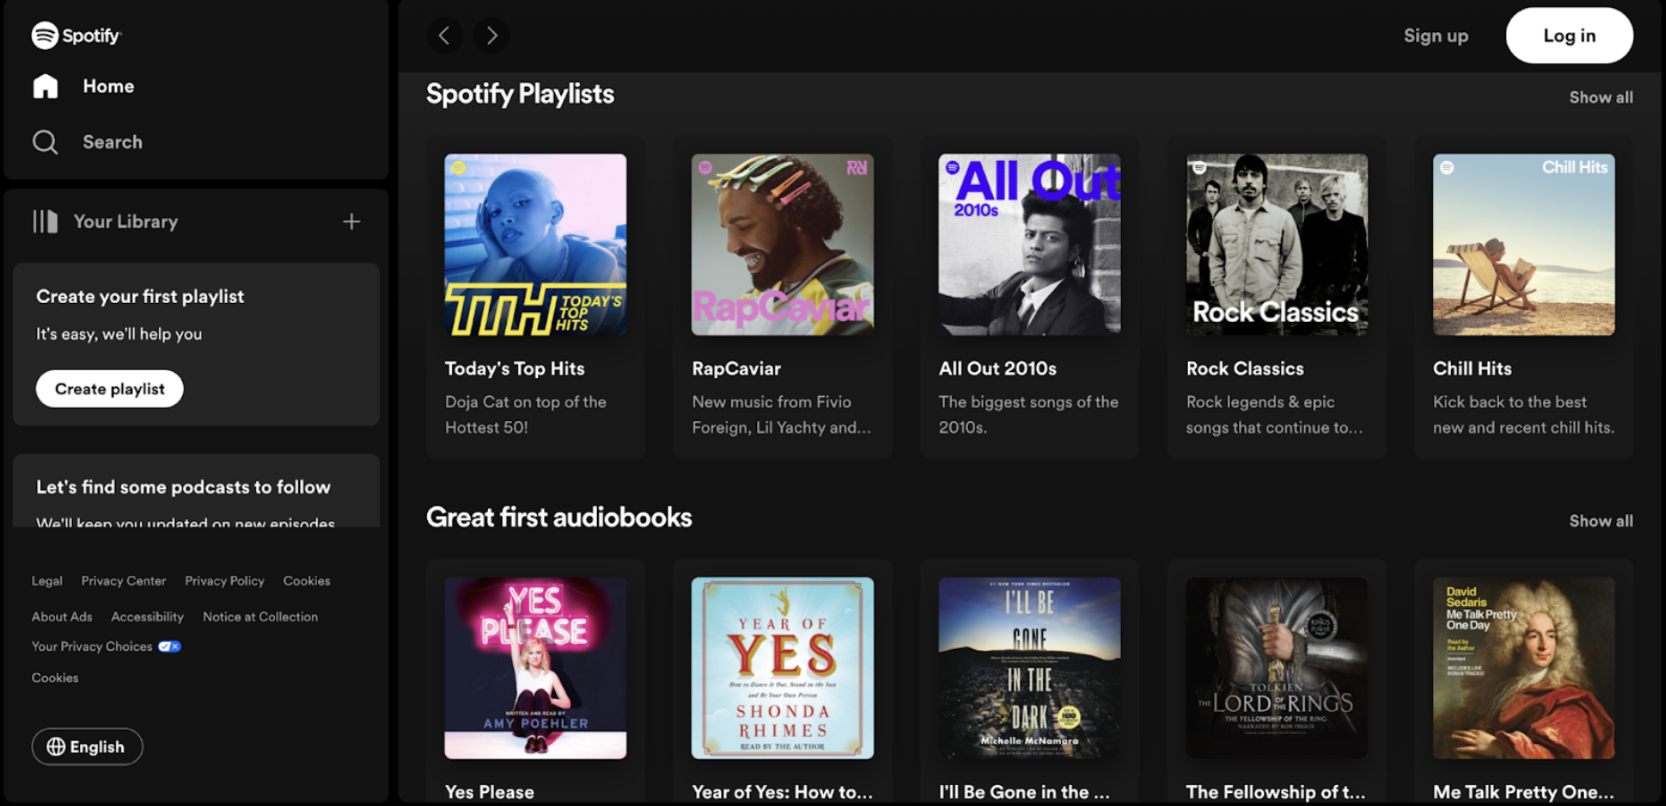1666x806 pixels.
Task: Open Chill Hits cover art
Action: click(x=1524, y=244)
